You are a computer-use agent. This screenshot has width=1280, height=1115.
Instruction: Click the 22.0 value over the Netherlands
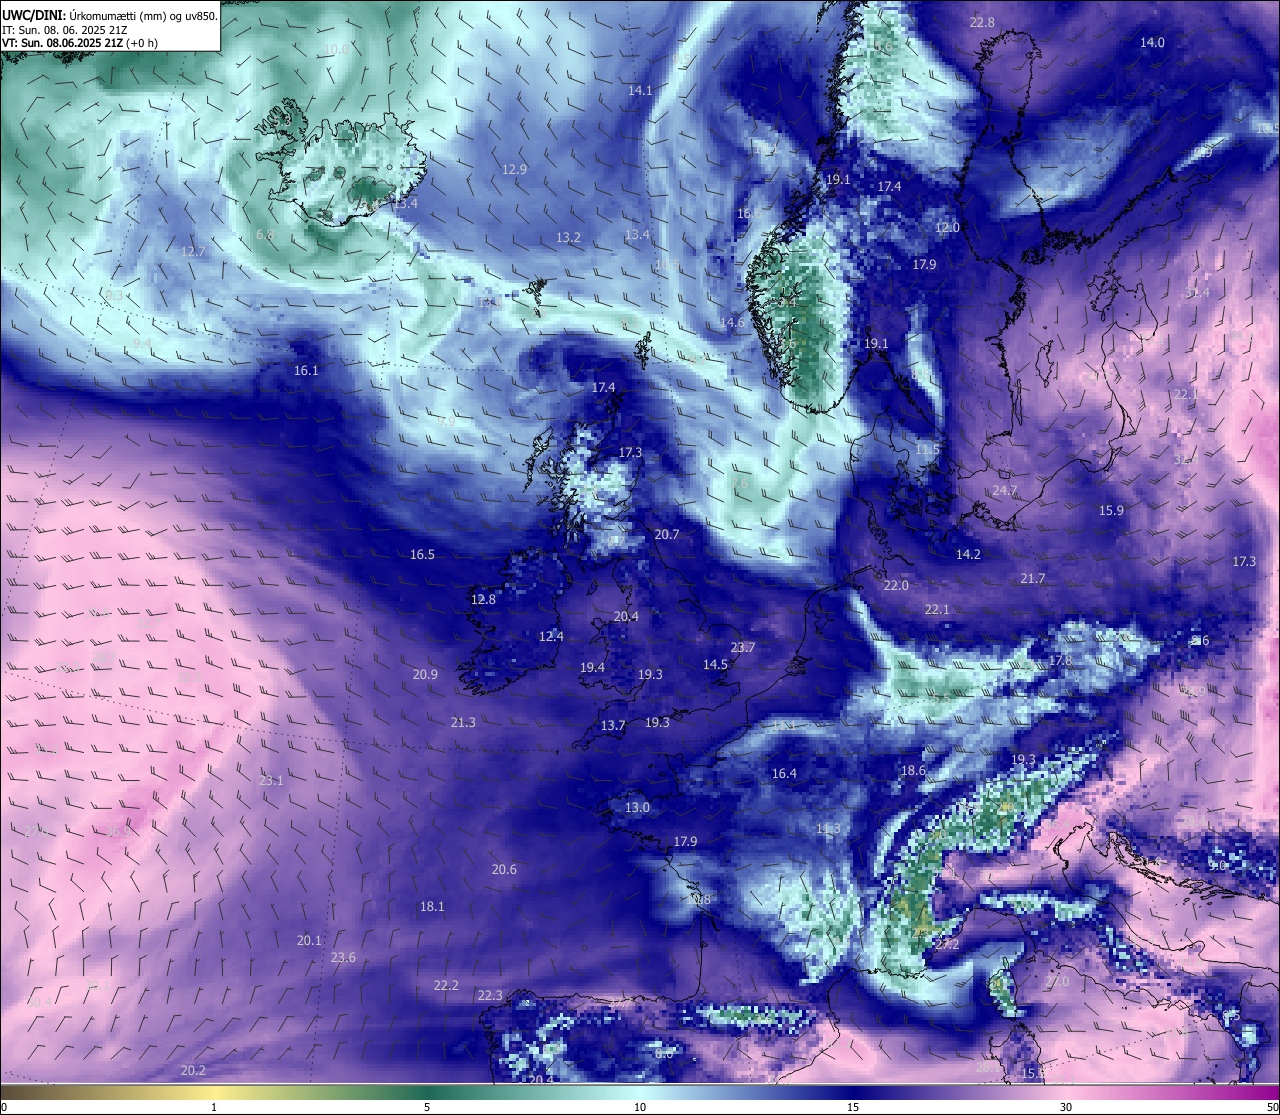(x=896, y=585)
